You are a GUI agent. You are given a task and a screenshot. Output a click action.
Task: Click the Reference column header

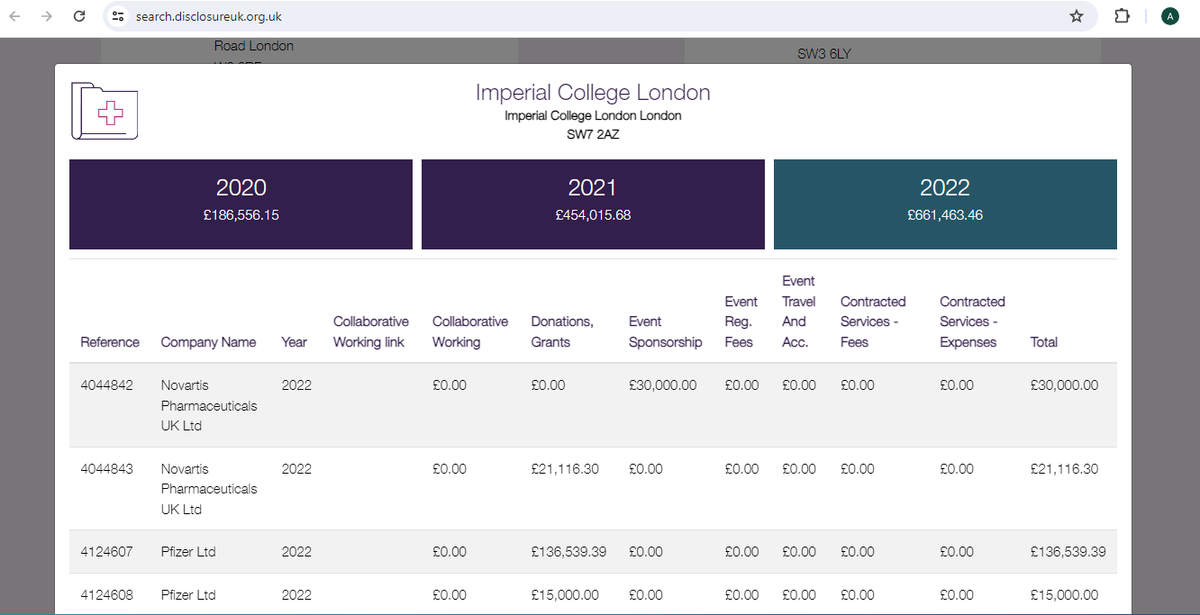point(110,342)
